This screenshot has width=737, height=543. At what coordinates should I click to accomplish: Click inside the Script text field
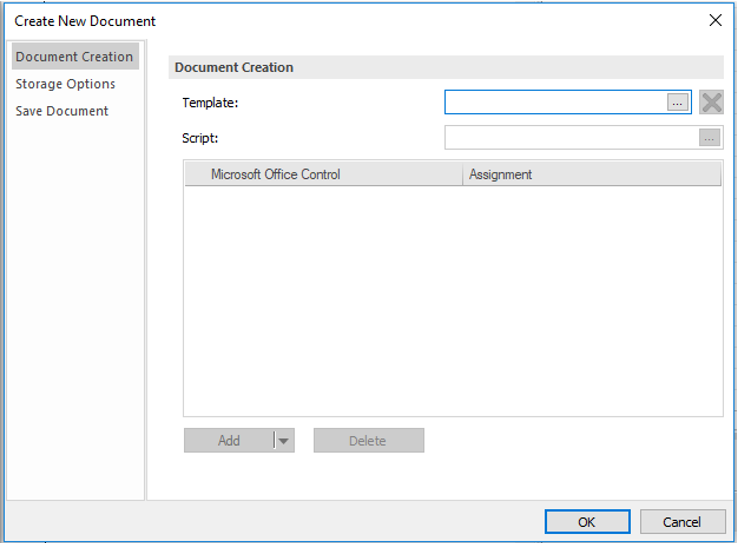(x=570, y=138)
